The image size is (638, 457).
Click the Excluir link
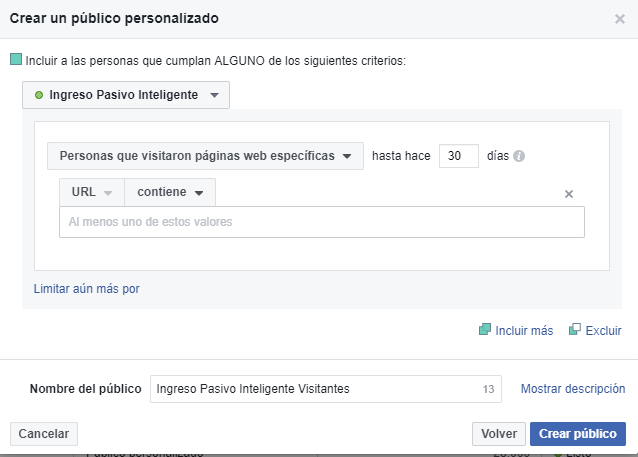click(x=603, y=330)
